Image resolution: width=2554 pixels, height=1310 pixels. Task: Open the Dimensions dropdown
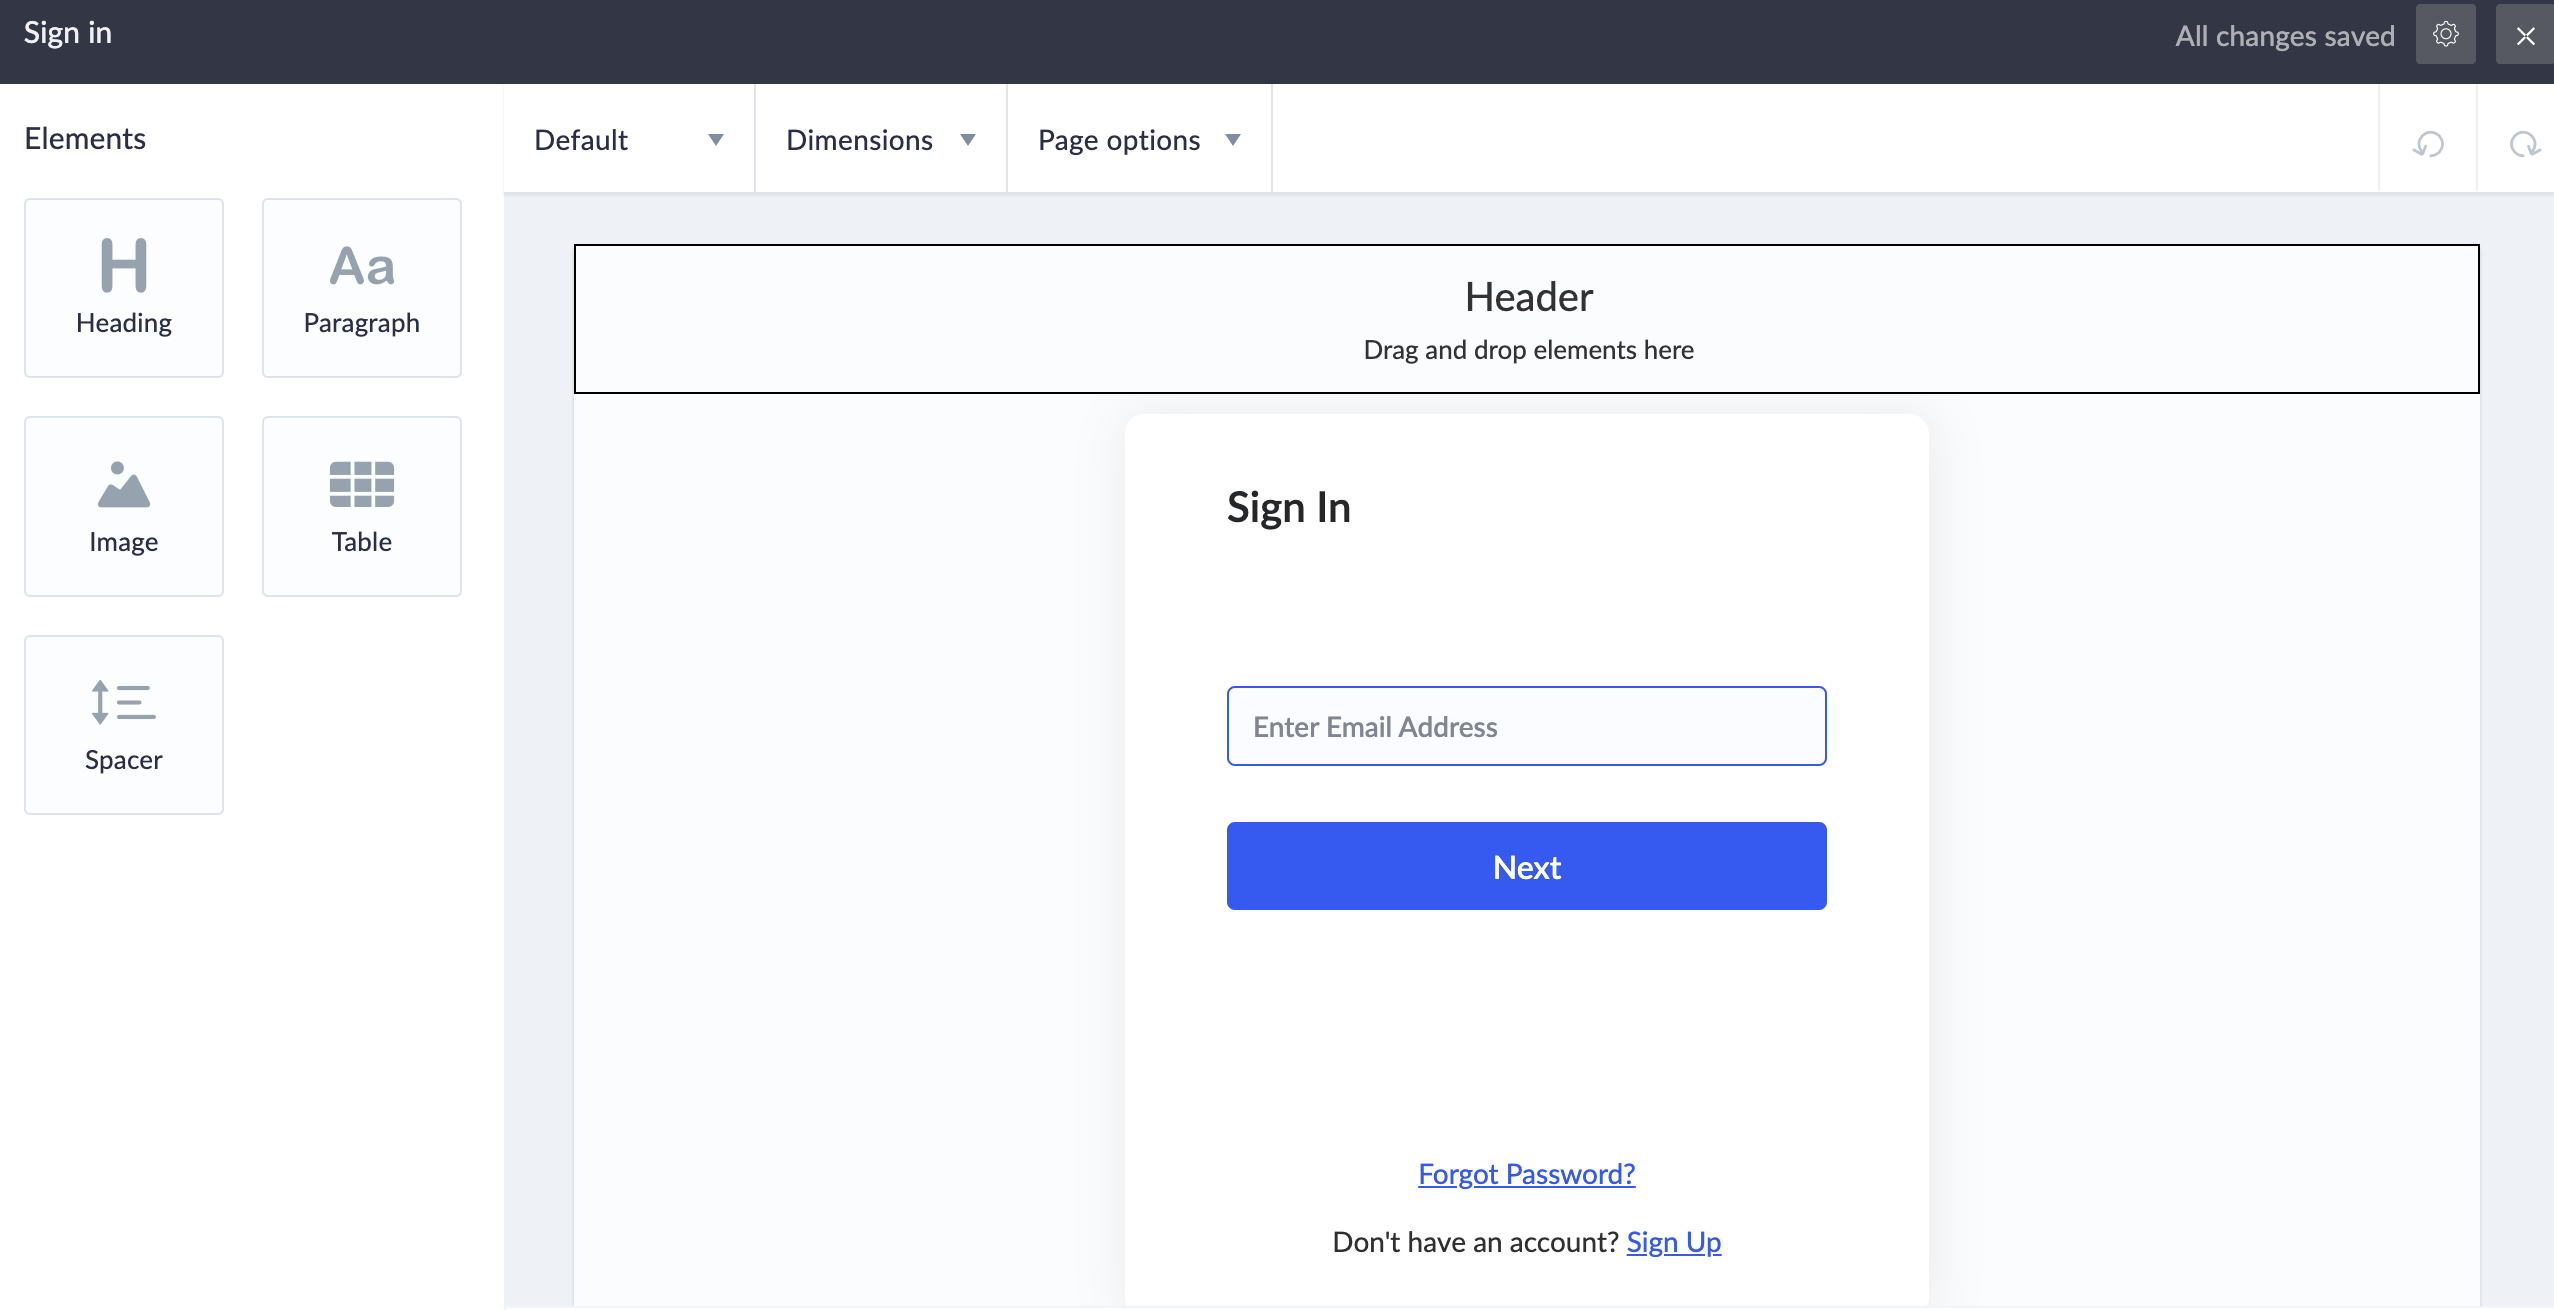878,139
